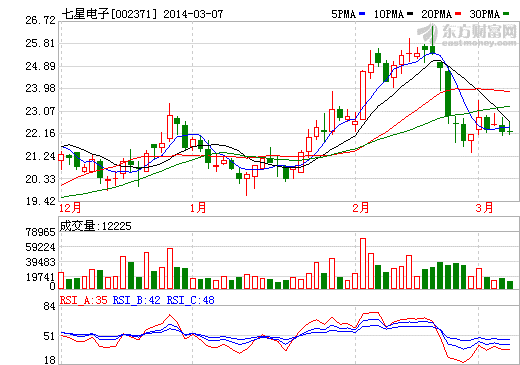The image size is (520, 365).
Task: Click the 25.81 price axis label
Action: pyautogui.click(x=40, y=43)
